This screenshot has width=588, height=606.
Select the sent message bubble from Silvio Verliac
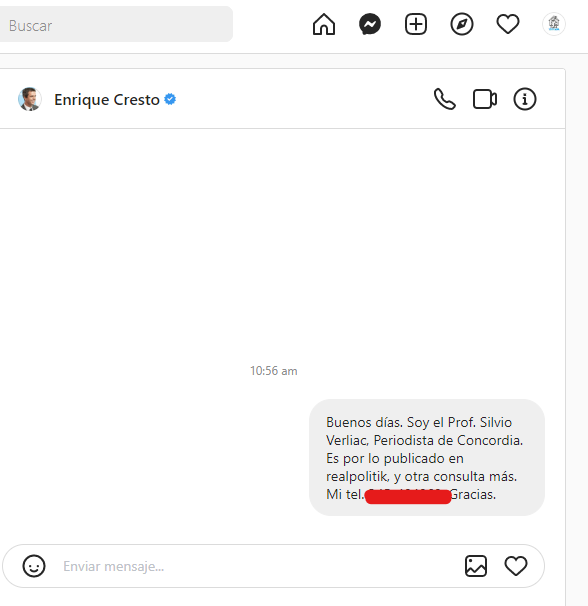[x=427, y=458]
